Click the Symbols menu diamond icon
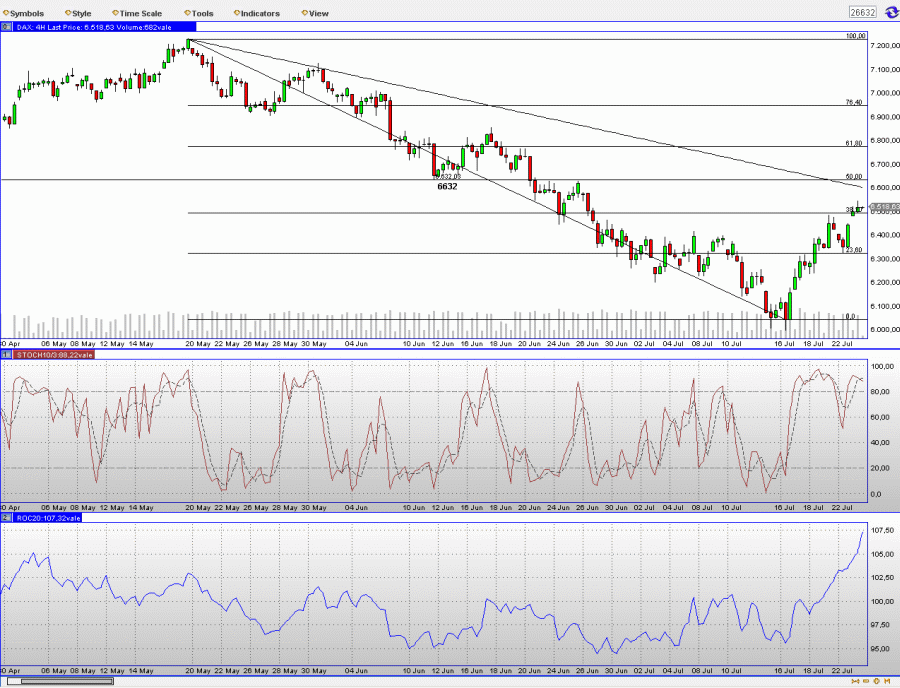Screen dimensions: 900x688 tap(6, 13)
